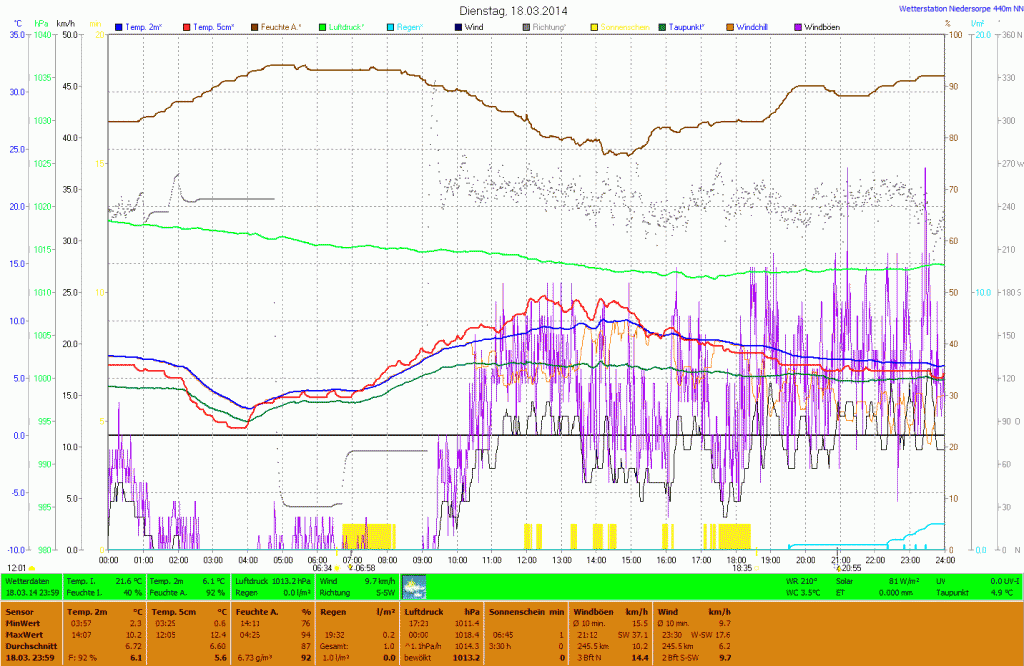Click the Sensor header in the statistics table
This screenshot has height=666, width=1024.
[19, 610]
